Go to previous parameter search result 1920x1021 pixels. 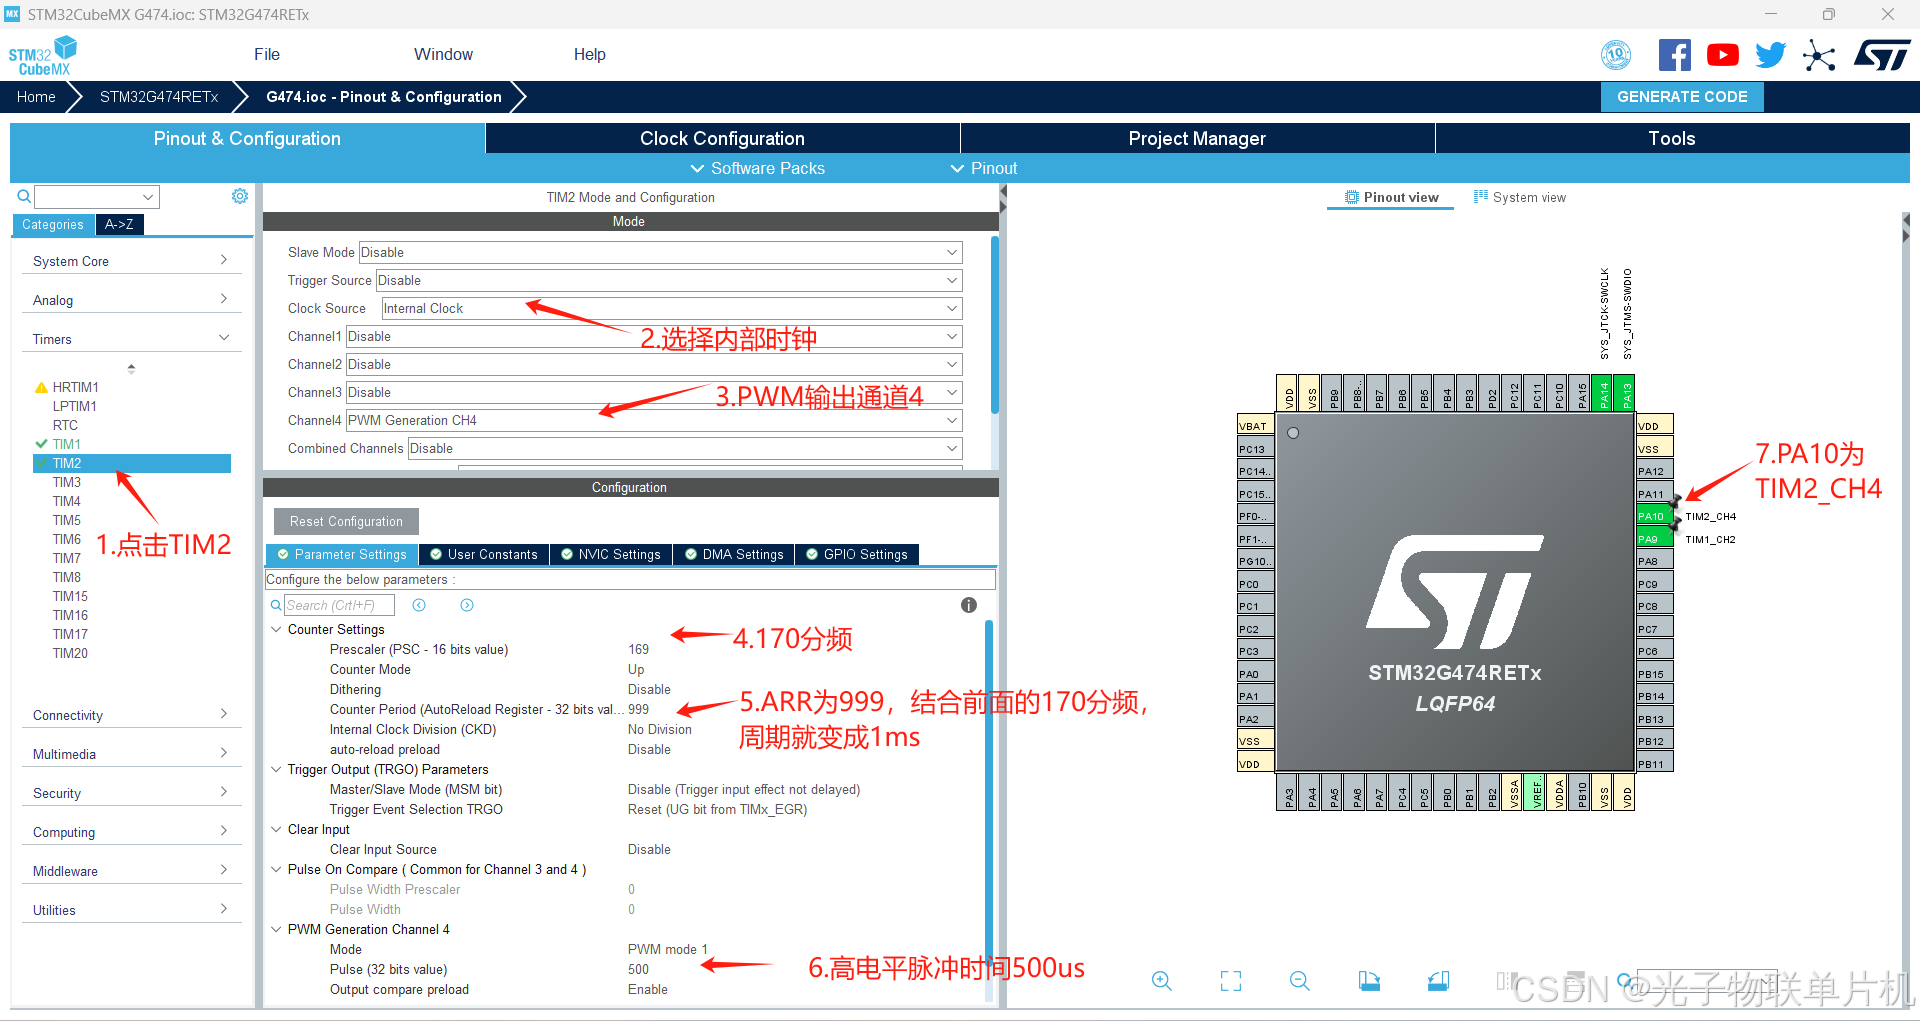pyautogui.click(x=419, y=605)
